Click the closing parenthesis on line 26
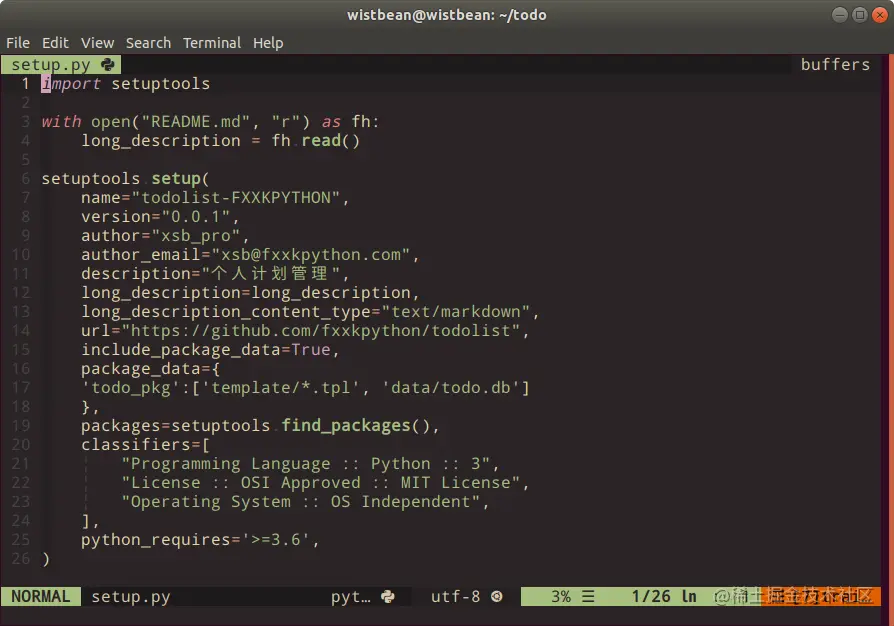Screen dimensions: 894x626 pos(46,559)
